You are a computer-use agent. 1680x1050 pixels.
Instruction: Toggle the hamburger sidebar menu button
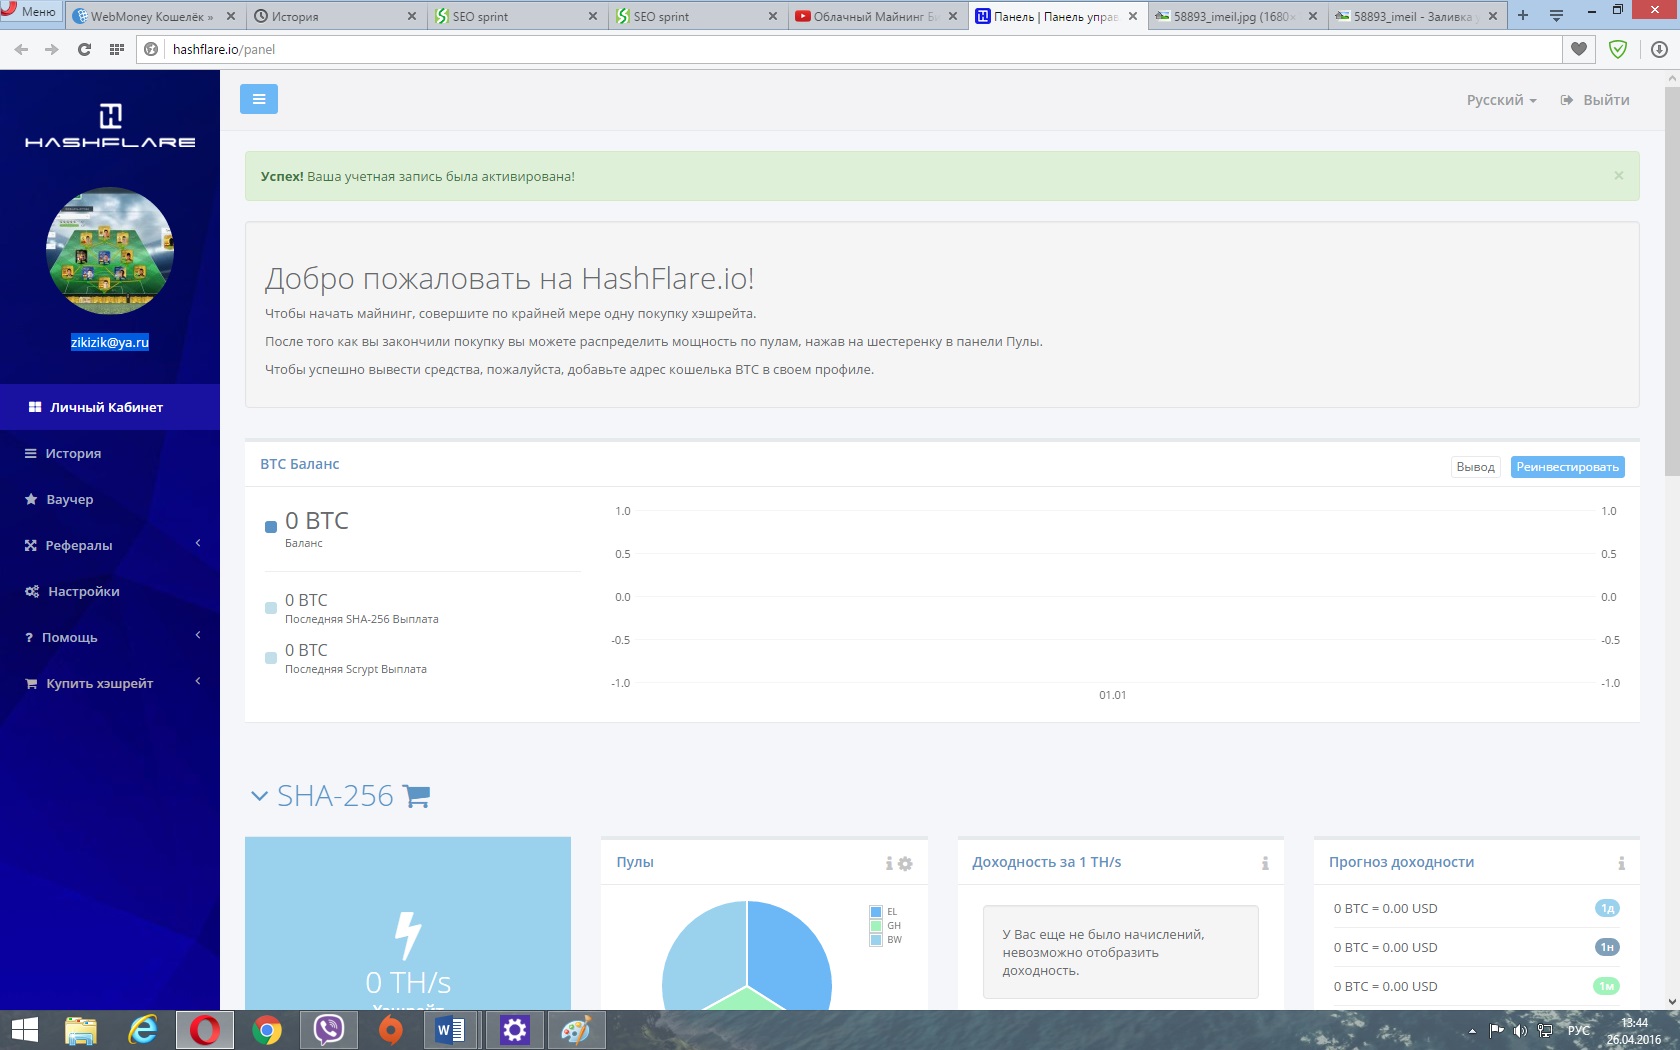pos(258,99)
